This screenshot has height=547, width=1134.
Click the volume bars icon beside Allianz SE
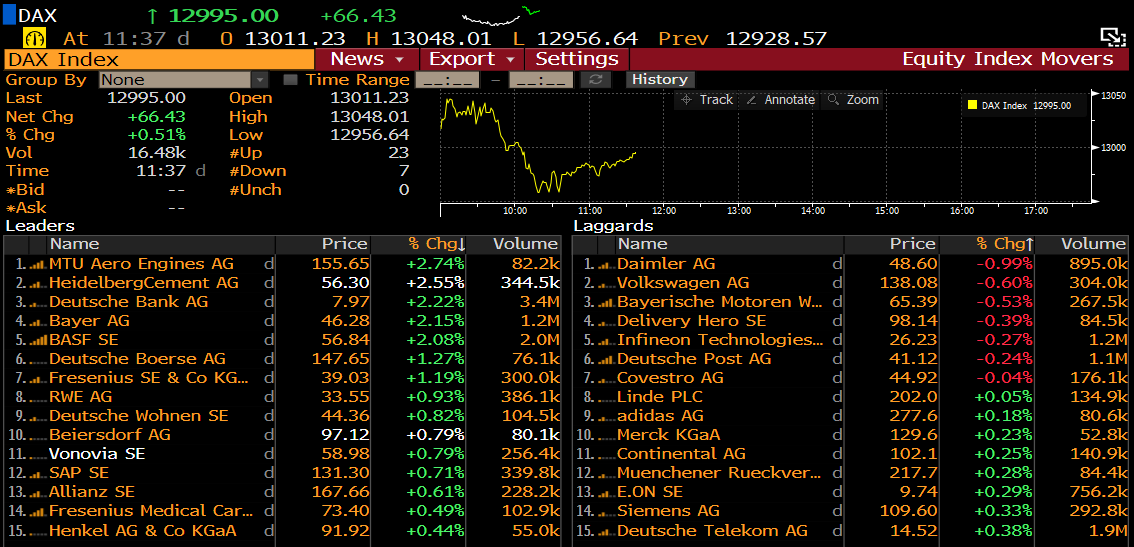(x=37, y=493)
